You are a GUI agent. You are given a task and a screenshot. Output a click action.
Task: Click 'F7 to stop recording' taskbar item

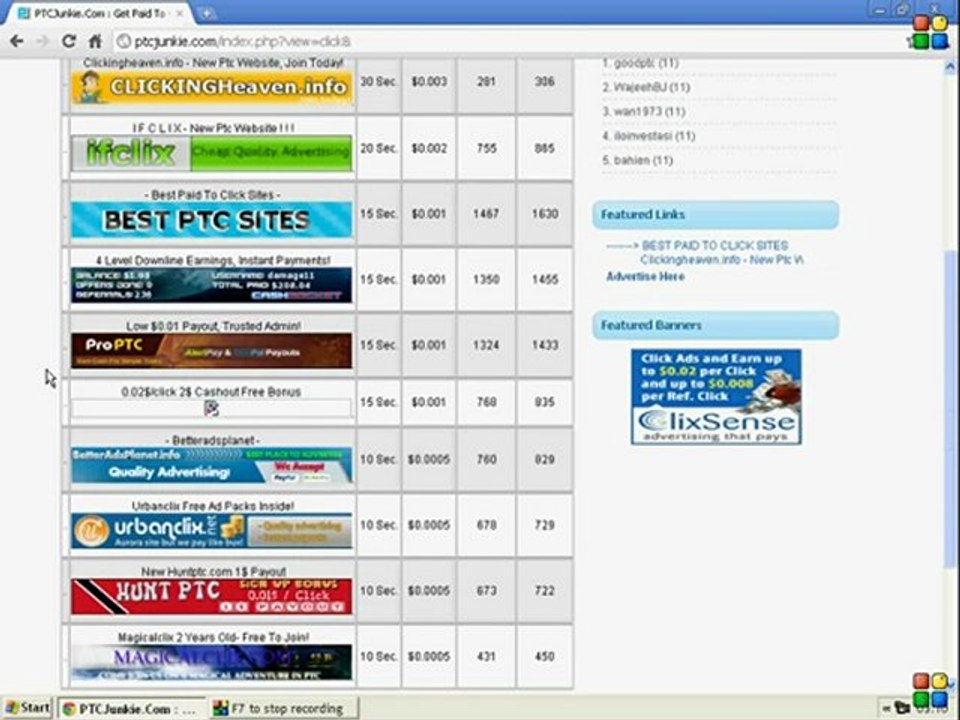pyautogui.click(x=283, y=709)
